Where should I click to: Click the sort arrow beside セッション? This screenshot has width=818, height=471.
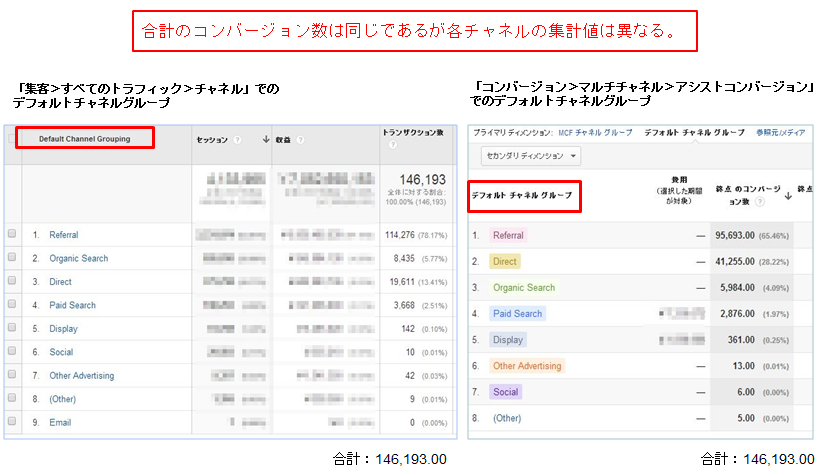pos(265,139)
